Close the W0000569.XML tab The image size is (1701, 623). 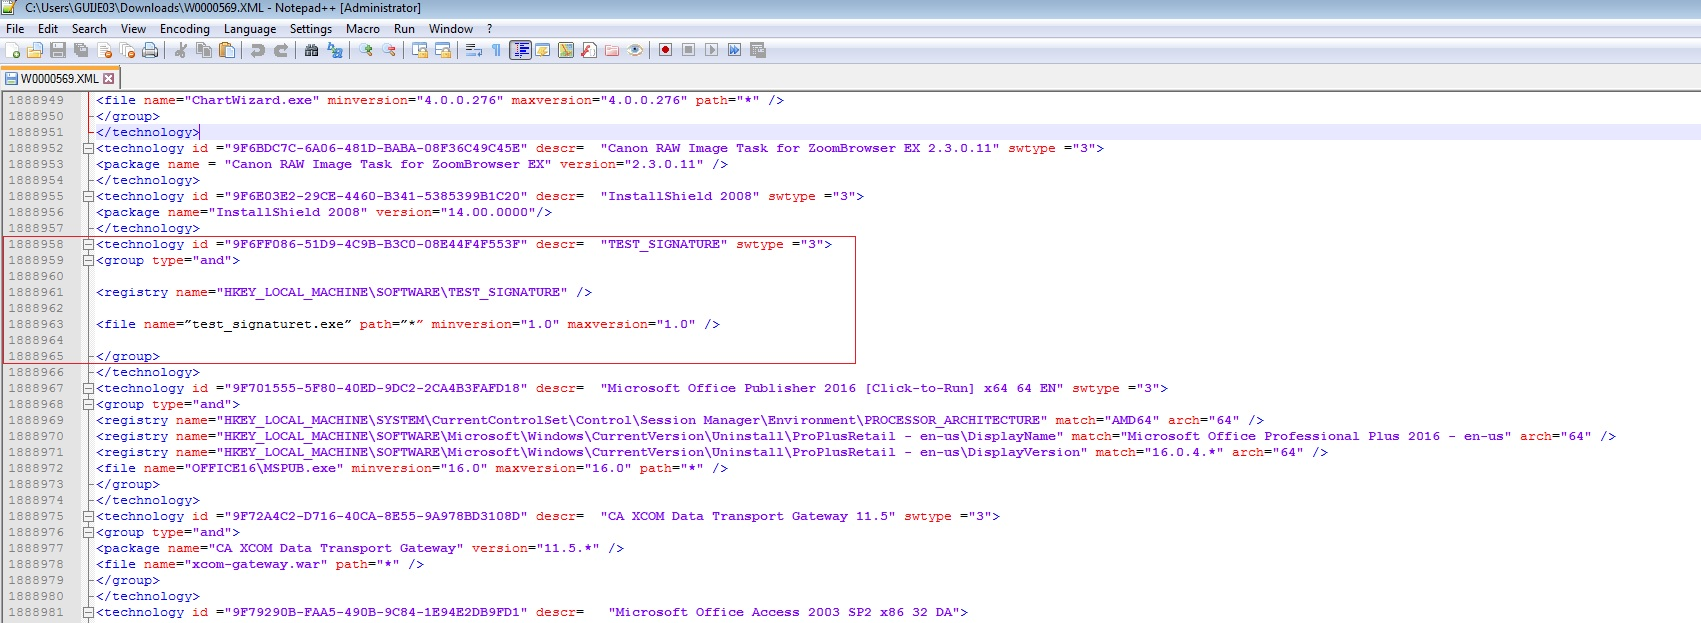point(109,78)
